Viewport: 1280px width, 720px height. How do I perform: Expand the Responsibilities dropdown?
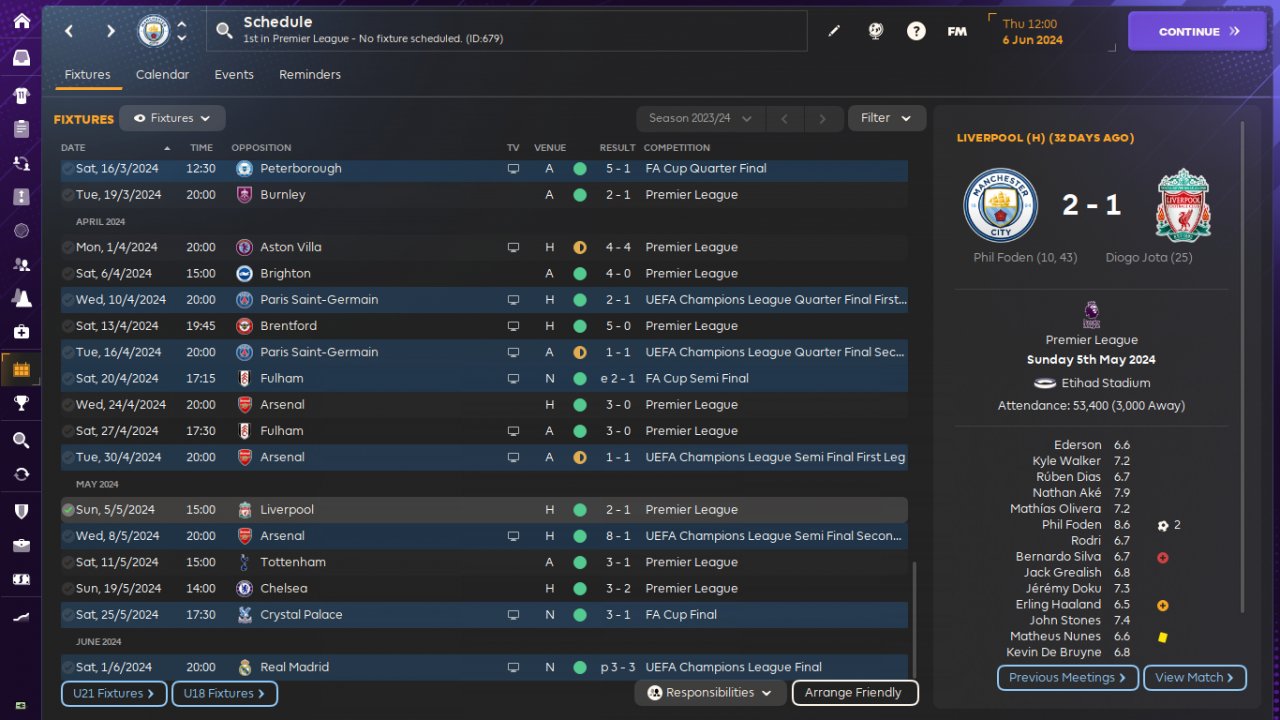click(x=710, y=692)
